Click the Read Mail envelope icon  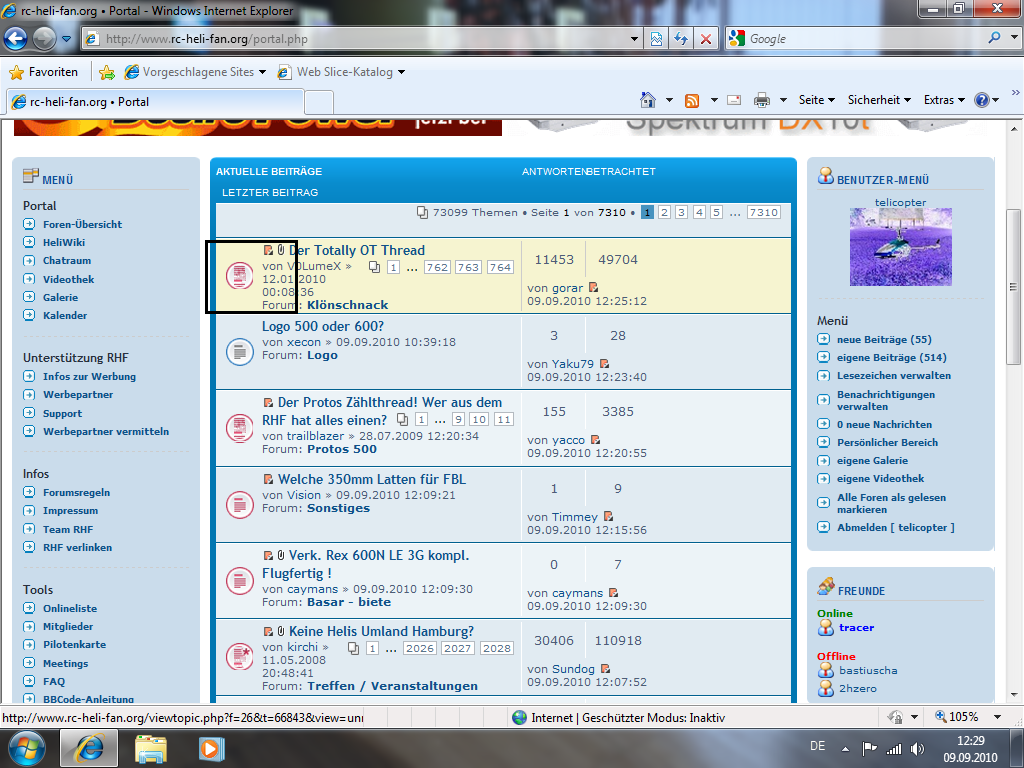734,100
